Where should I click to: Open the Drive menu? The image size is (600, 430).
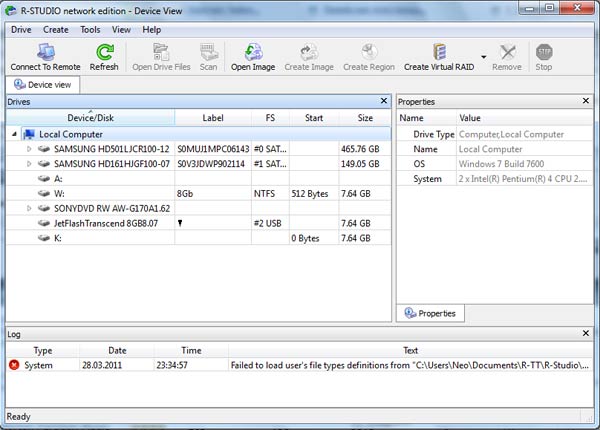click(21, 30)
